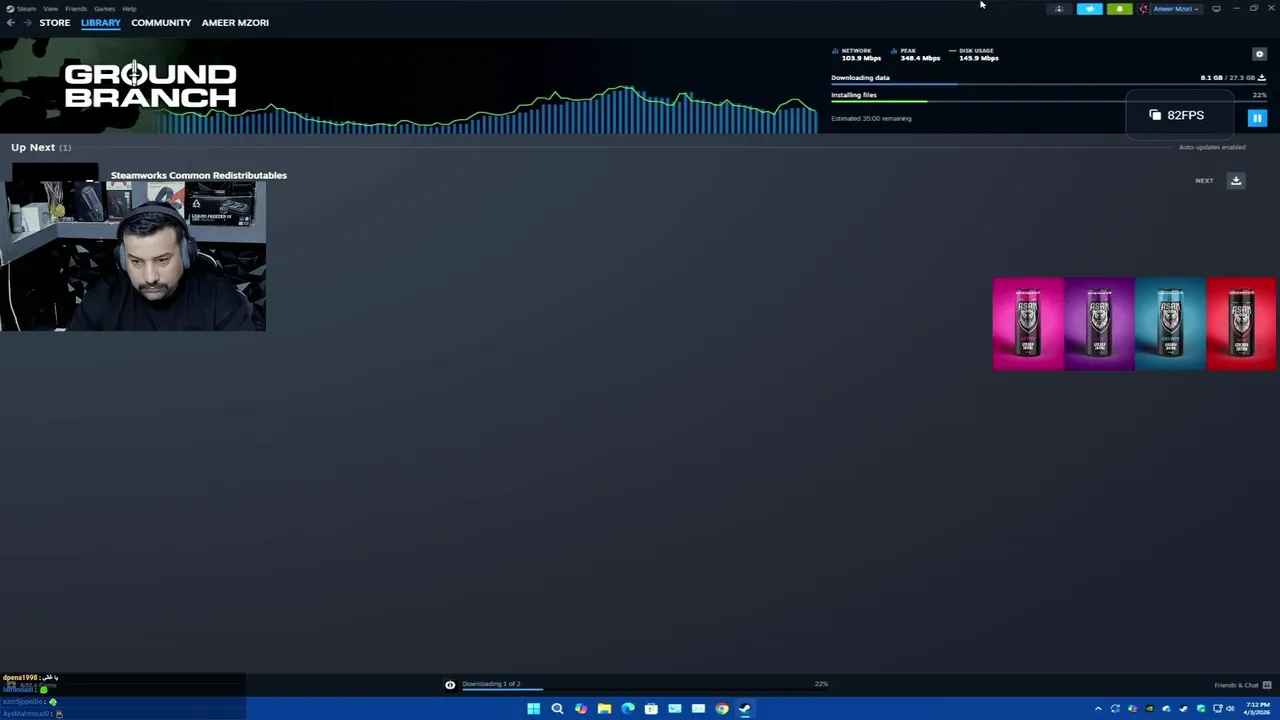The width and height of the screenshot is (1280, 720).
Task: Click the Auto-updates enabled label
Action: [x=1212, y=147]
